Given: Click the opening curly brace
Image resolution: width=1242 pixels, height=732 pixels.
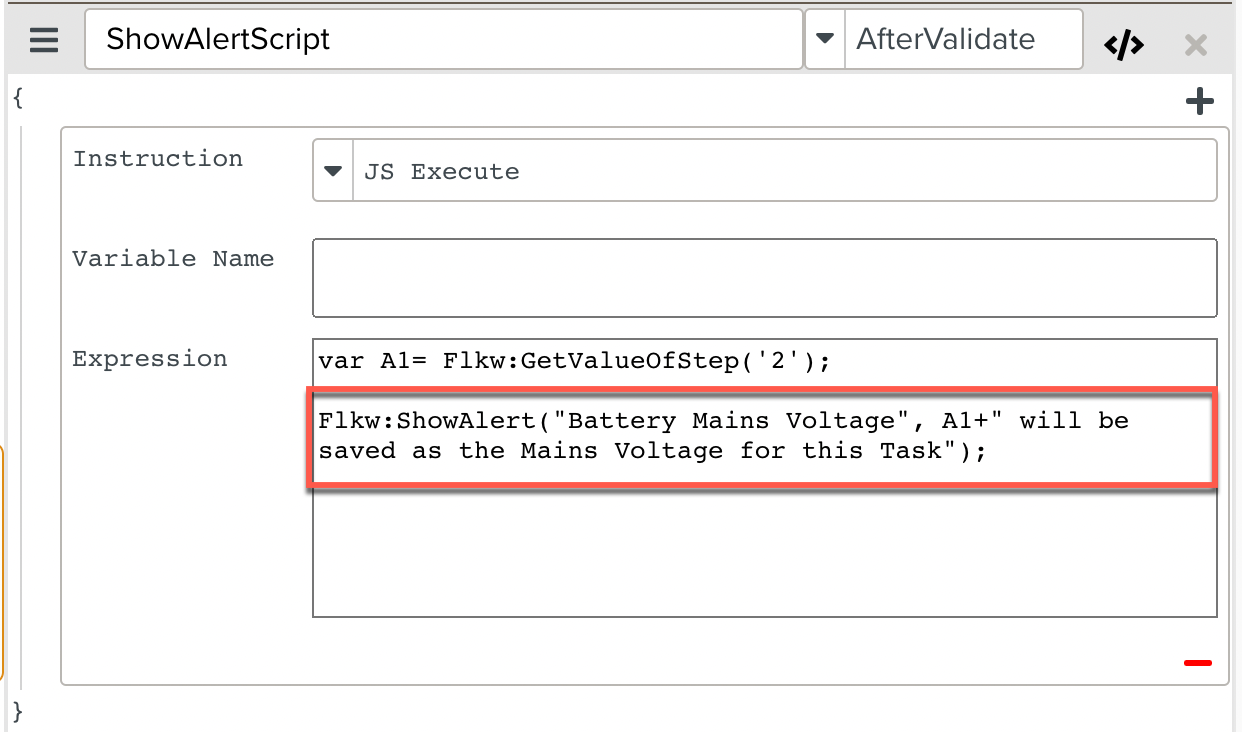Looking at the screenshot, I should pos(16,97).
